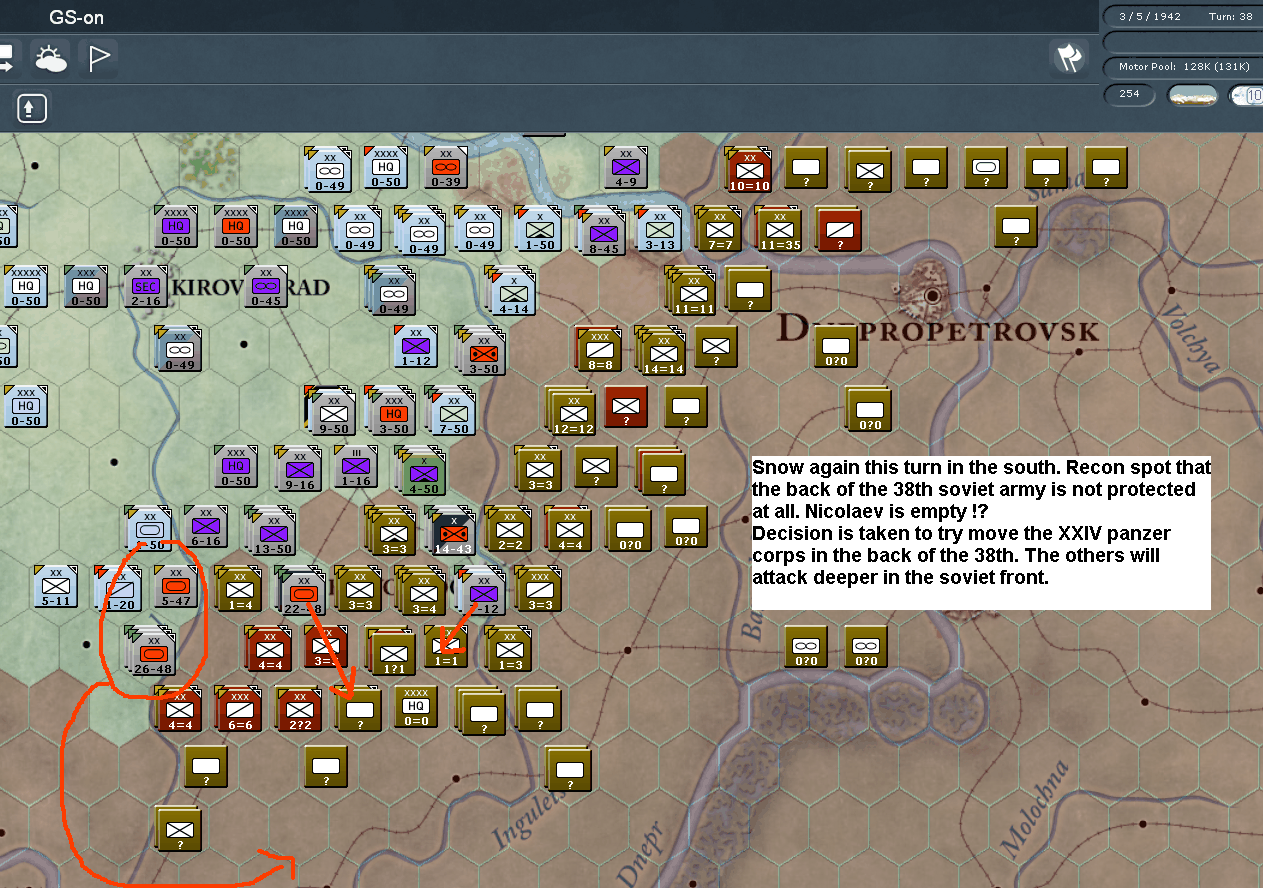Select the orange army HQ 0-50
Image resolution: width=1263 pixels, height=888 pixels.
pyautogui.click(x=236, y=227)
